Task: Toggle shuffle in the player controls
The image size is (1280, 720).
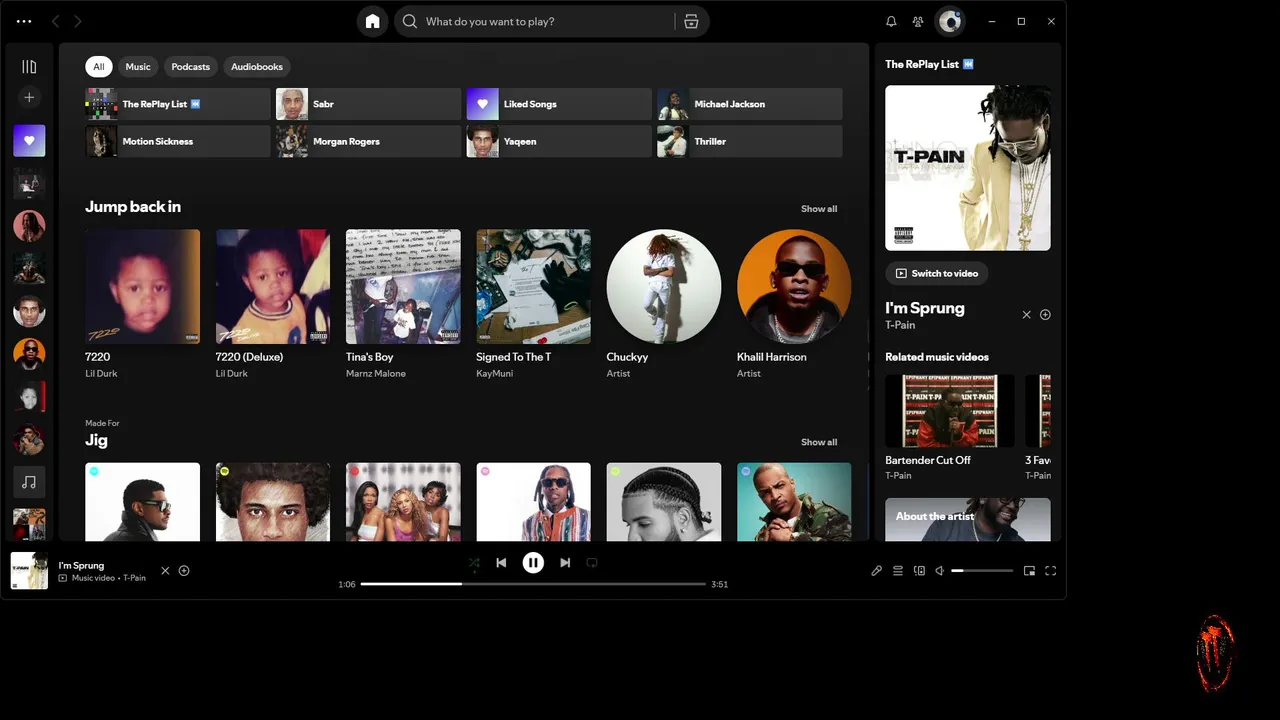Action: point(474,563)
